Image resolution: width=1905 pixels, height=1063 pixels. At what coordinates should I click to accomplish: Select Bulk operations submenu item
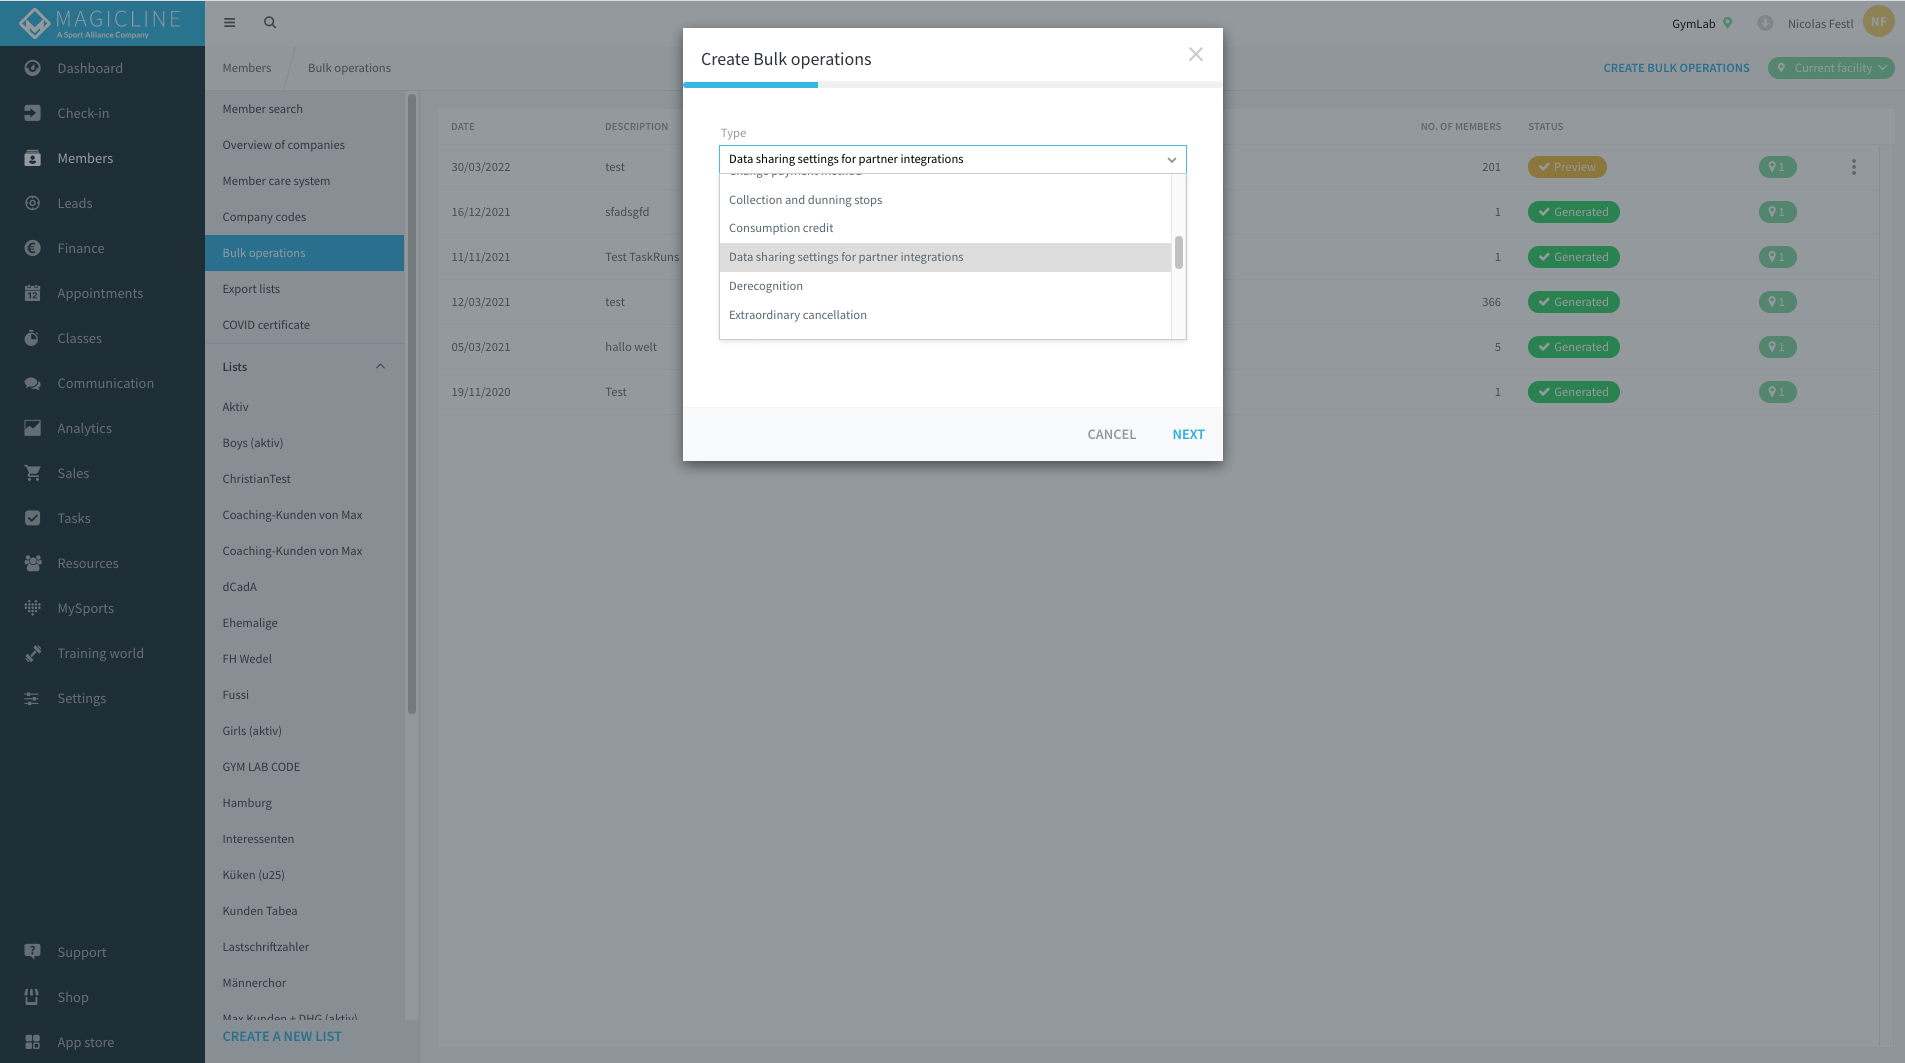click(x=304, y=253)
